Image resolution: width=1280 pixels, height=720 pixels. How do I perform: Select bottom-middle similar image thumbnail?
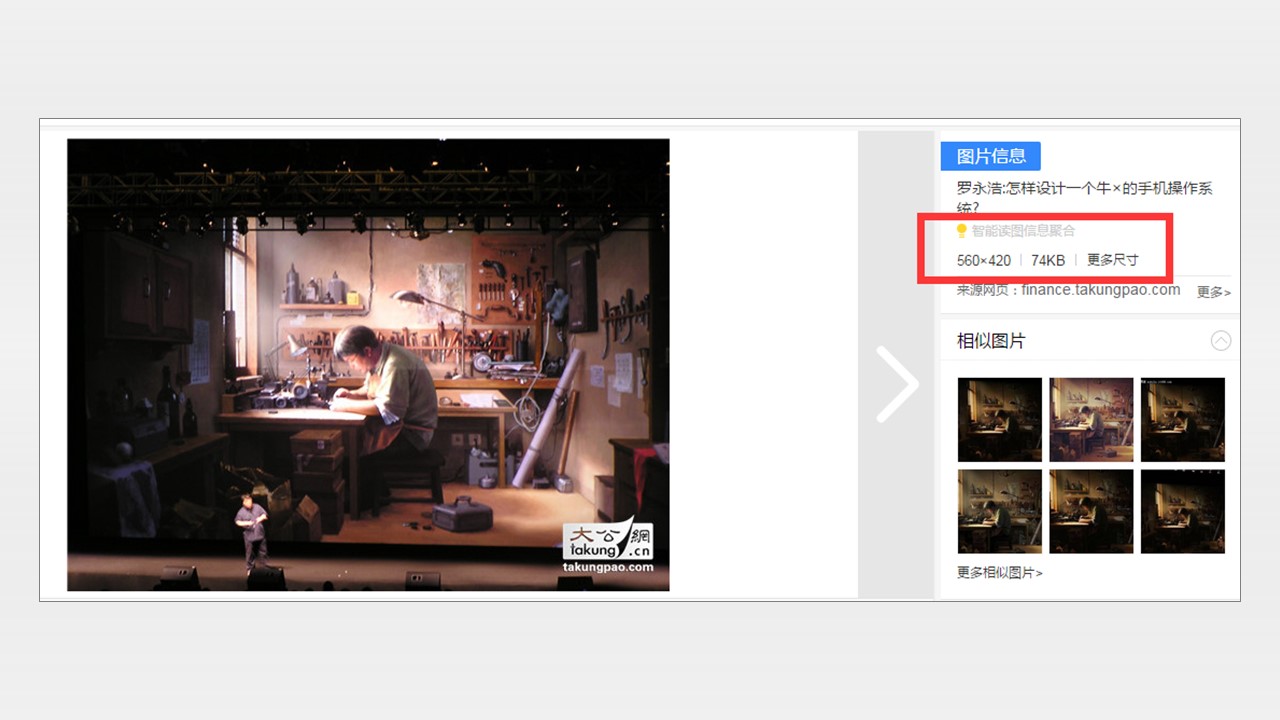pos(1091,511)
